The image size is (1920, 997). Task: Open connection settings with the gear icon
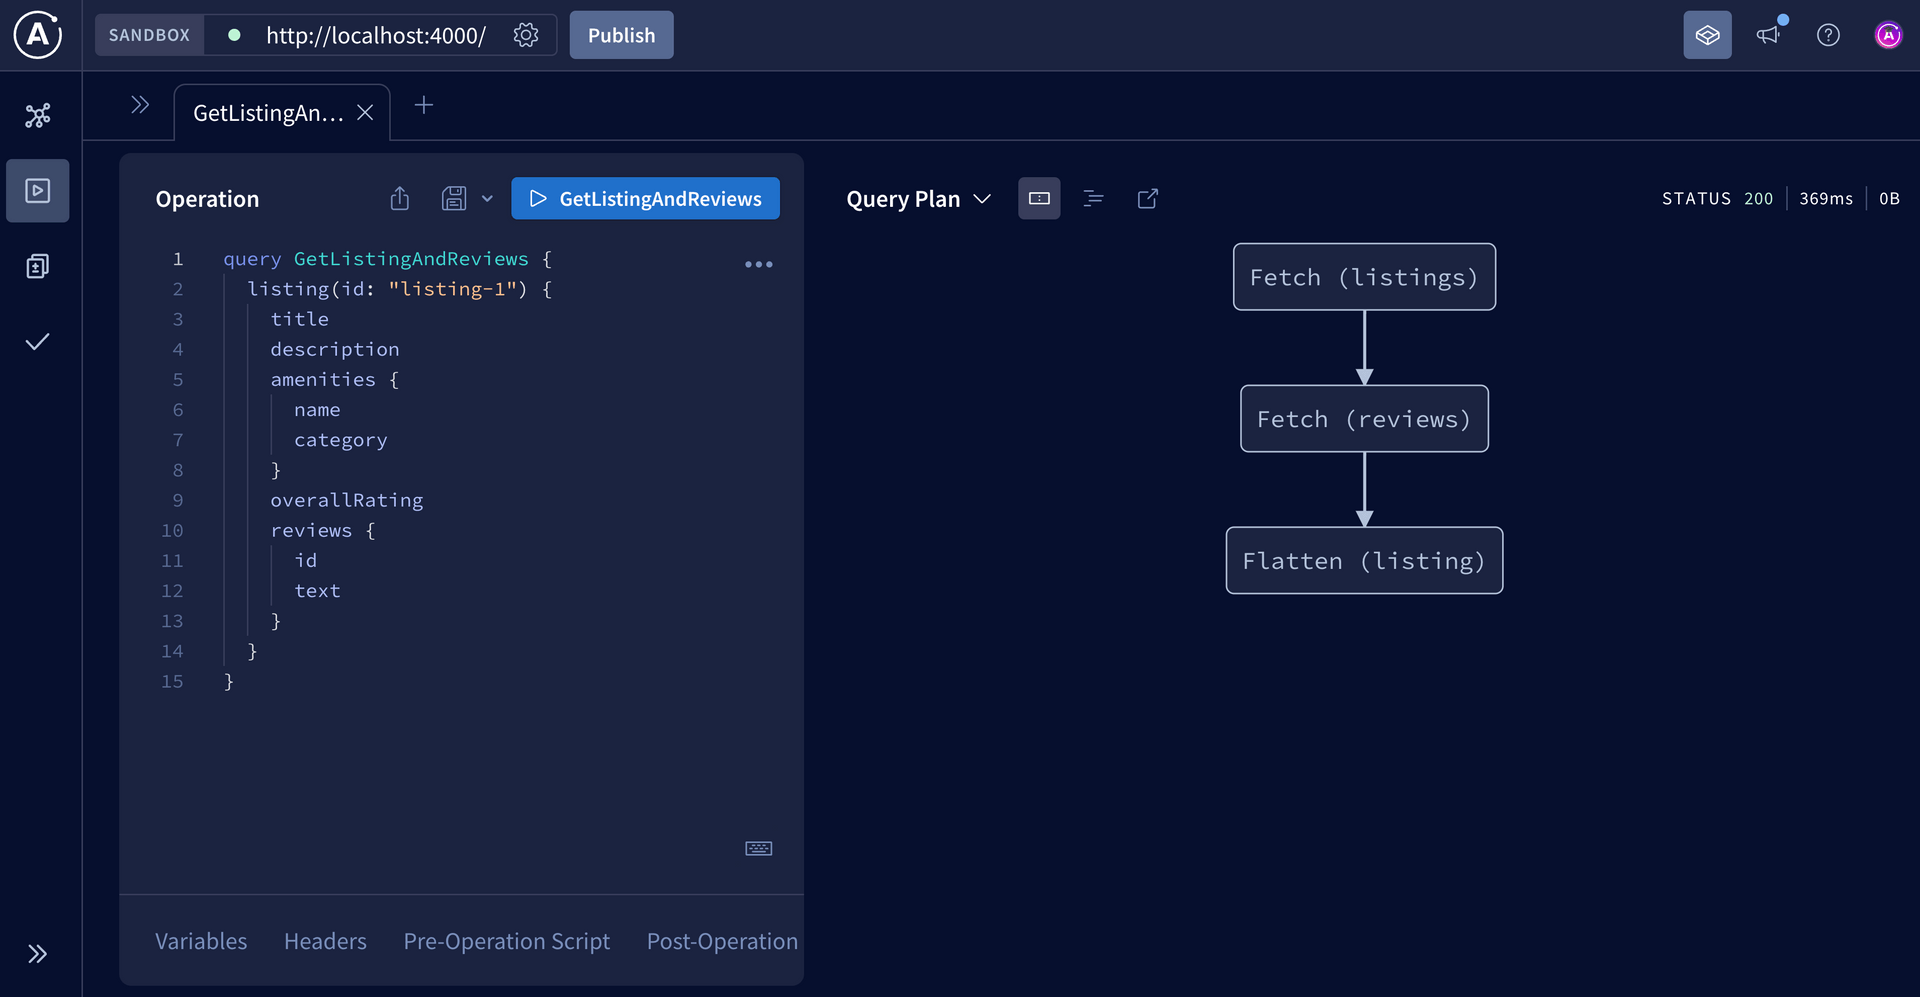click(x=526, y=35)
